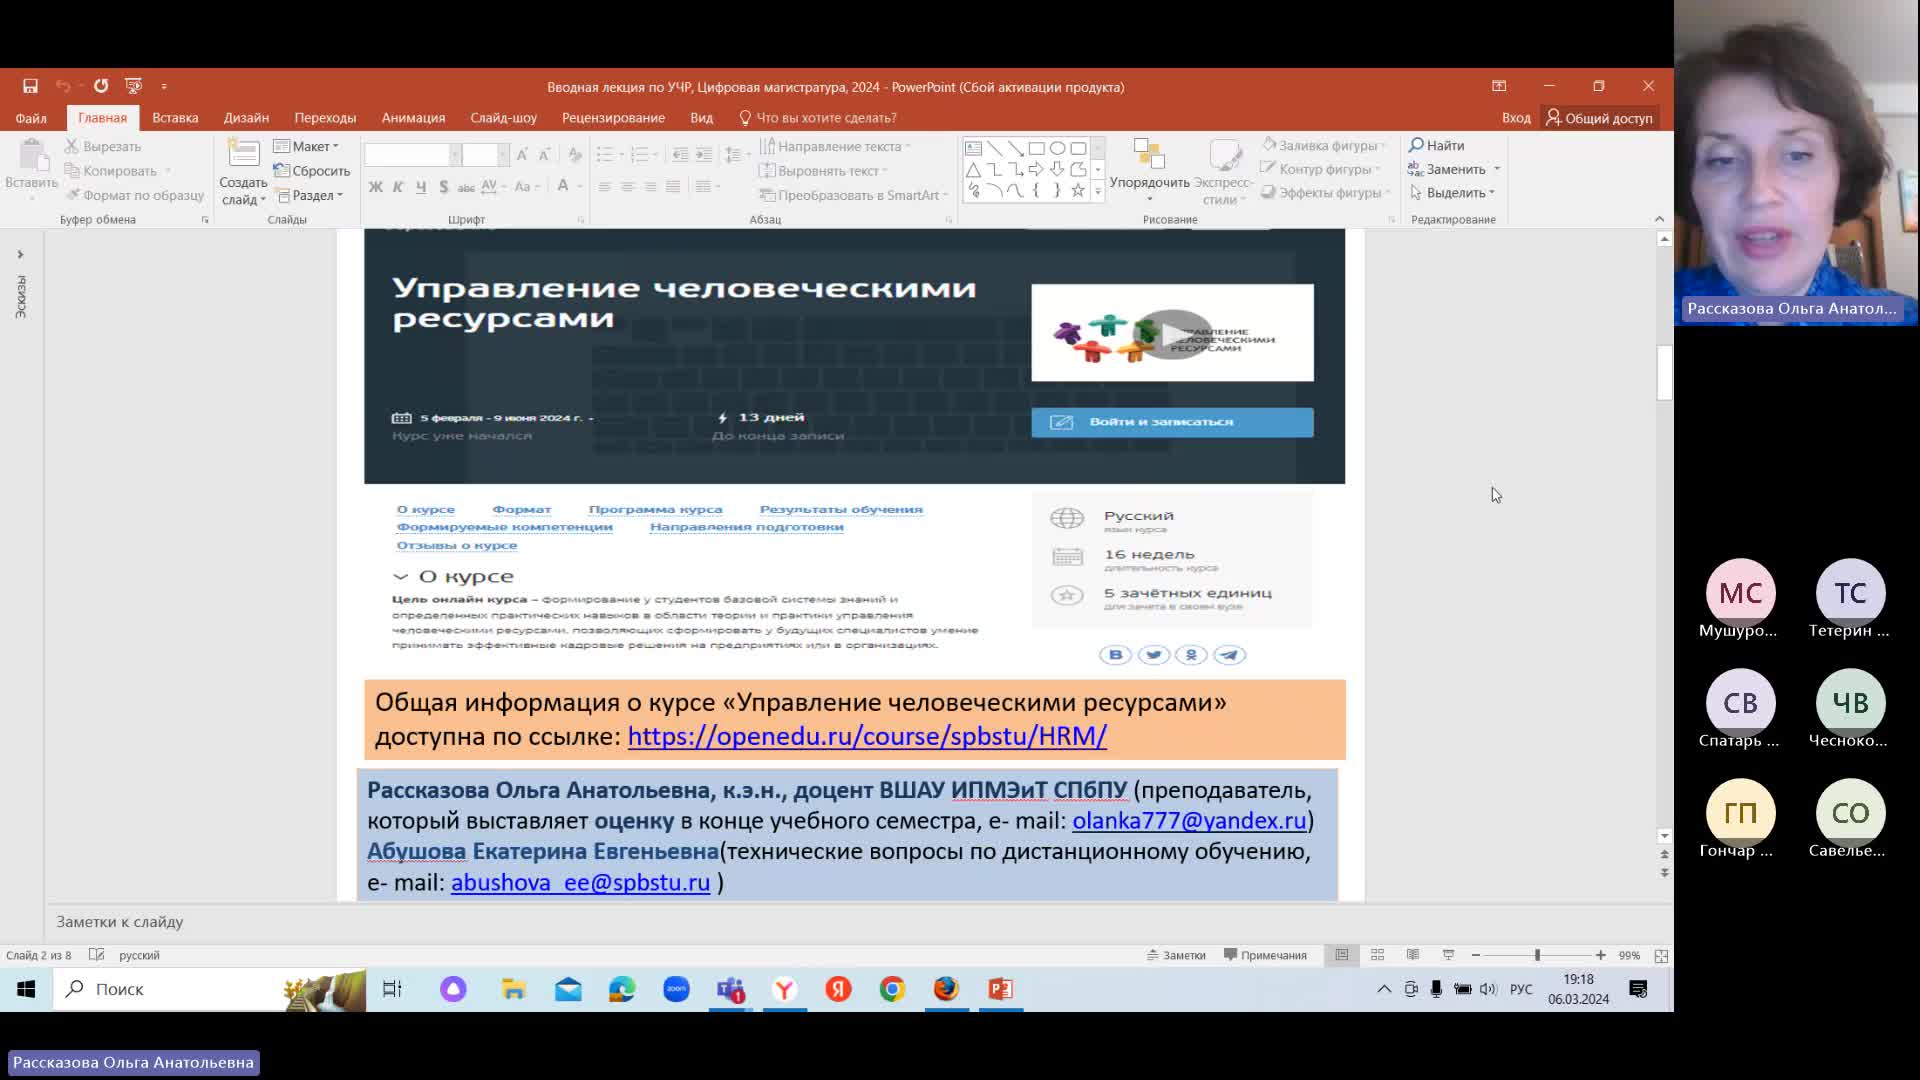Open Select (Выделить) dropdown
Screen dimensions: 1920x1080
[x=1452, y=193]
